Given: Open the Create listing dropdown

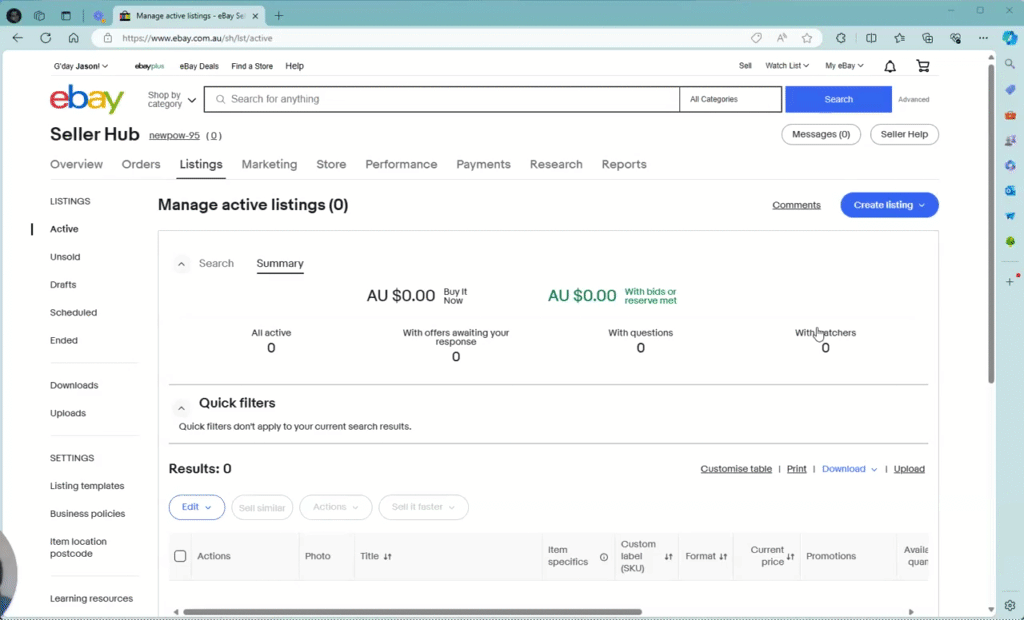Looking at the screenshot, I should point(888,204).
